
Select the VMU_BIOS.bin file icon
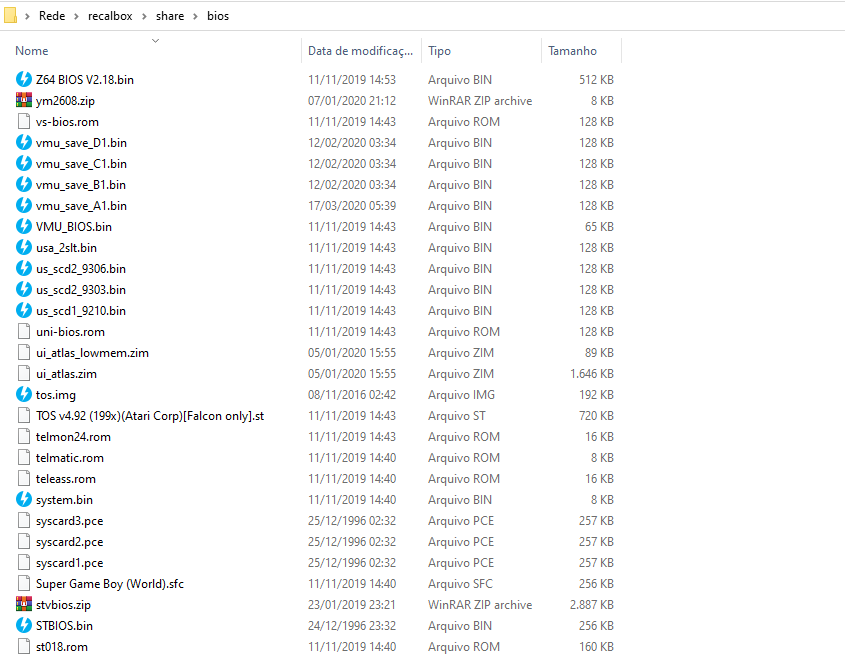pyautogui.click(x=24, y=226)
